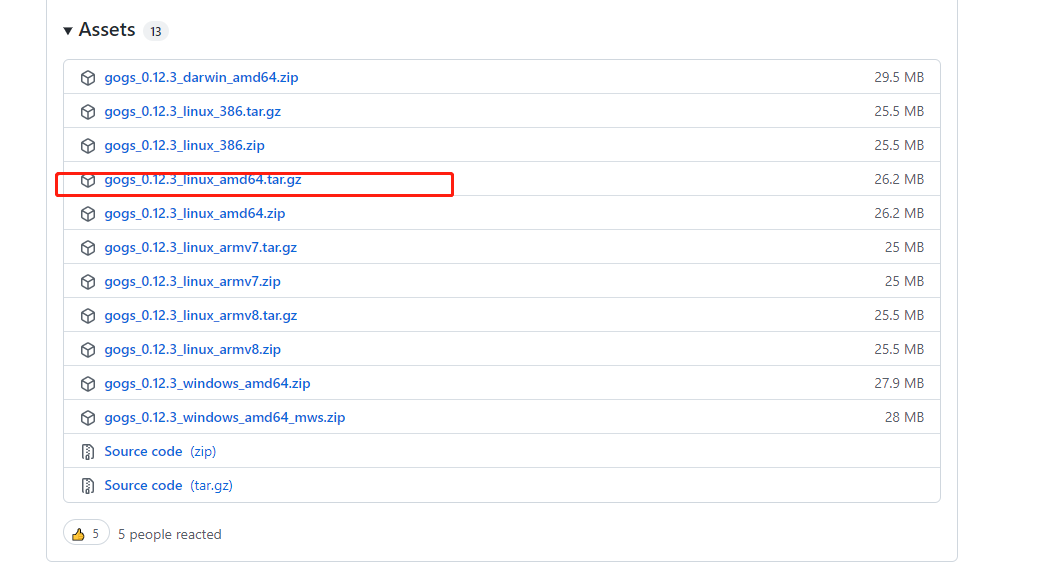Click package icon beside gogs_0.12.3_linux_amd64.zip

pos(88,213)
